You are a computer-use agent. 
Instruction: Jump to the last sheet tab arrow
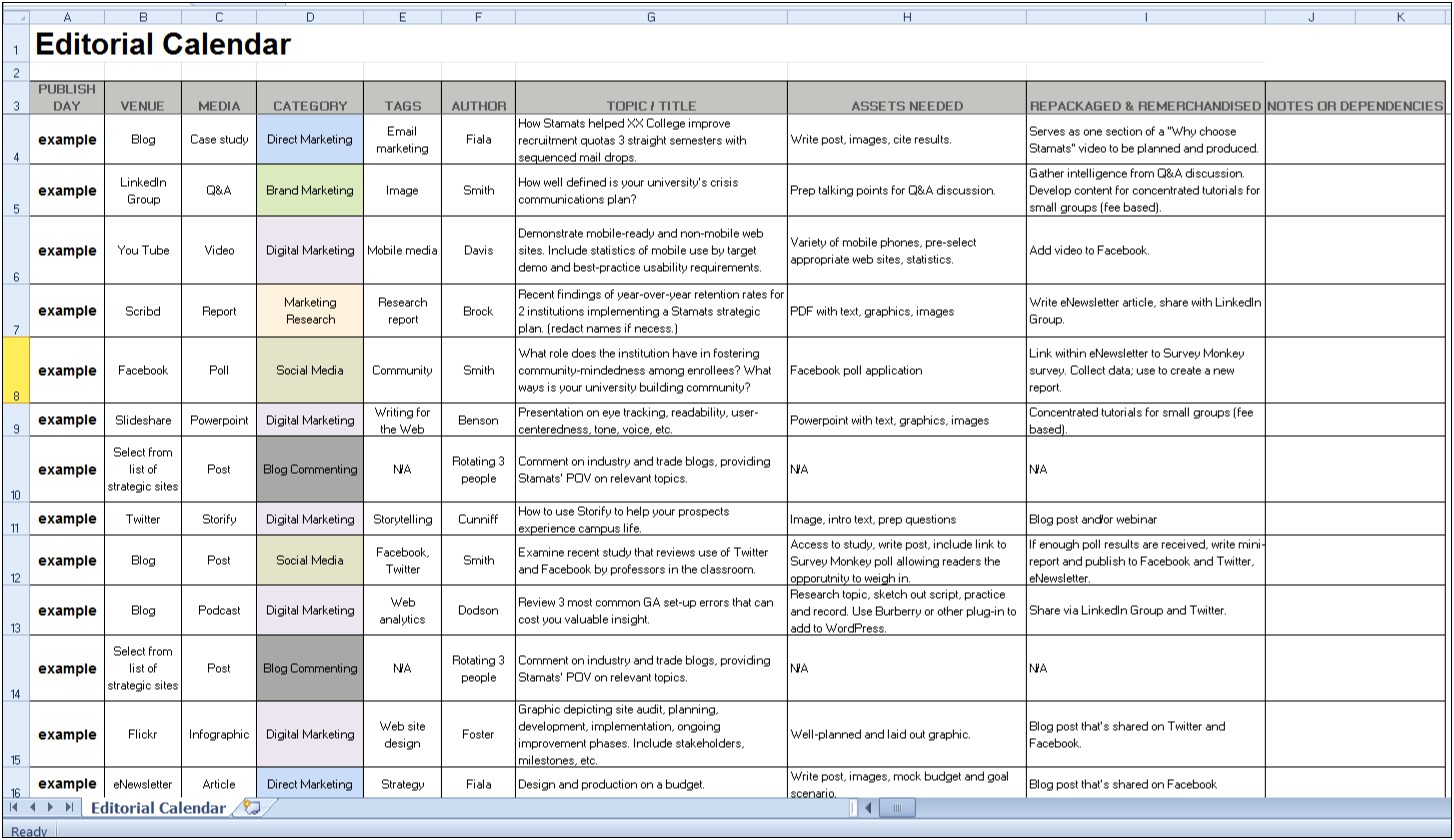69,807
